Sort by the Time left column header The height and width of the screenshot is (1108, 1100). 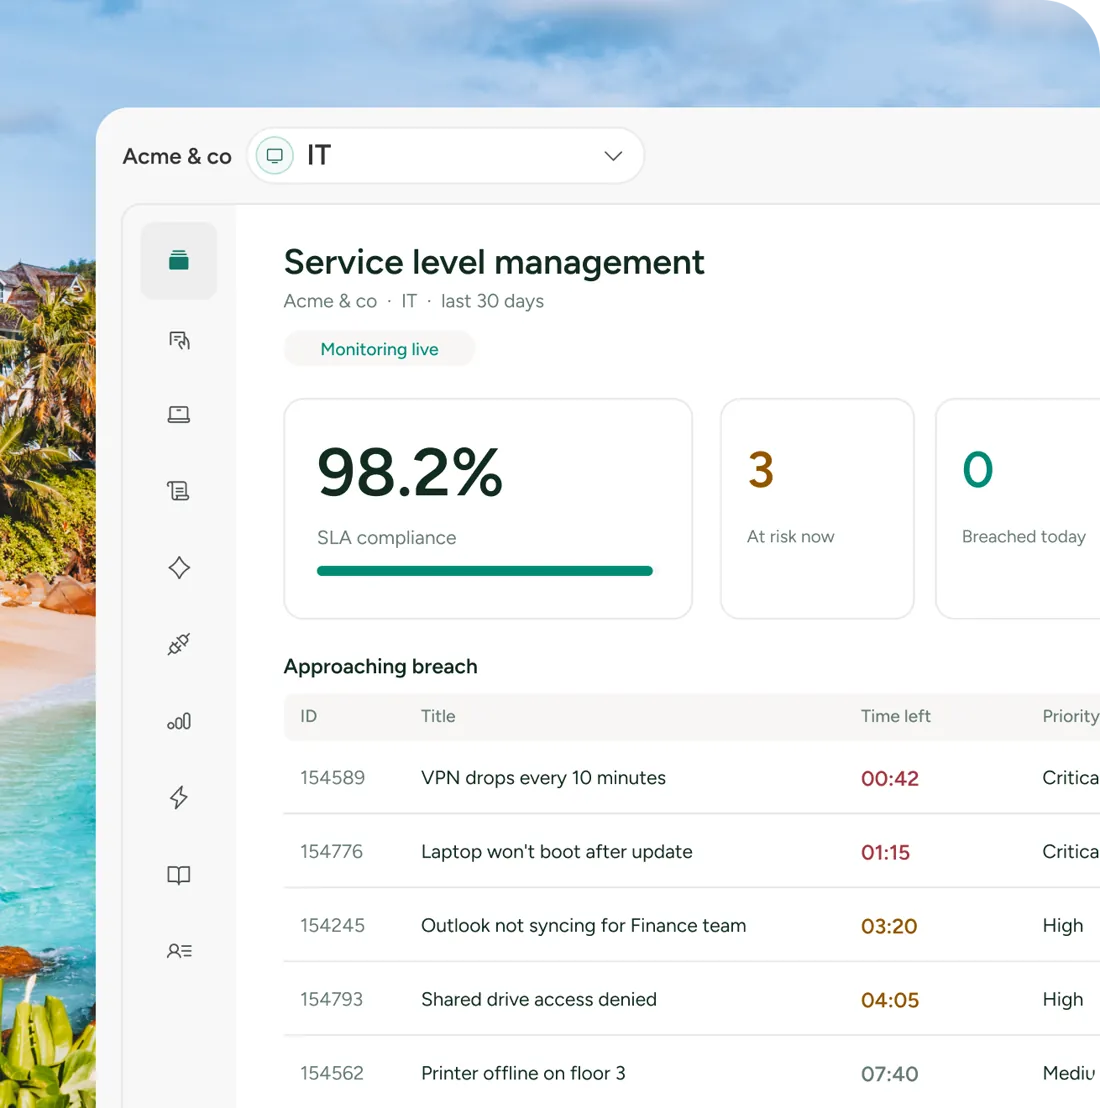pos(895,716)
